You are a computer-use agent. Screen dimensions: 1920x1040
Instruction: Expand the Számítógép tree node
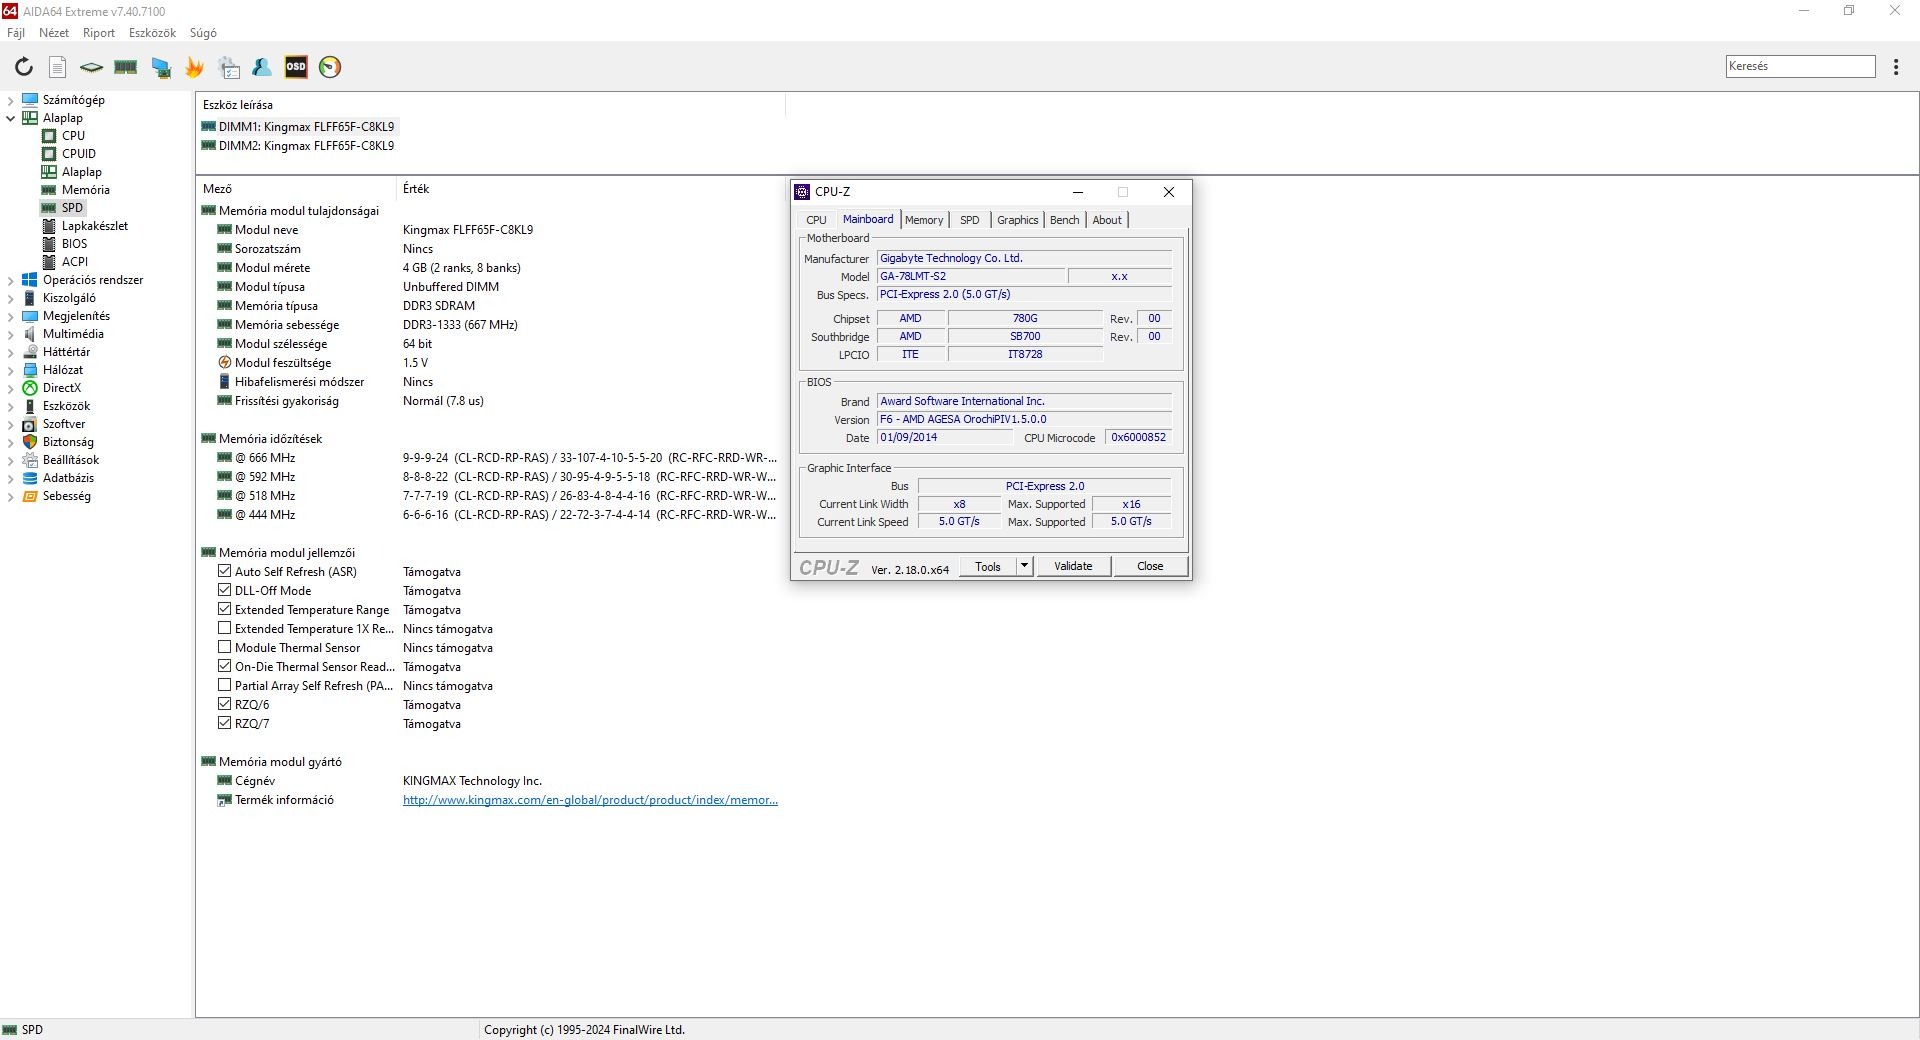pos(10,100)
